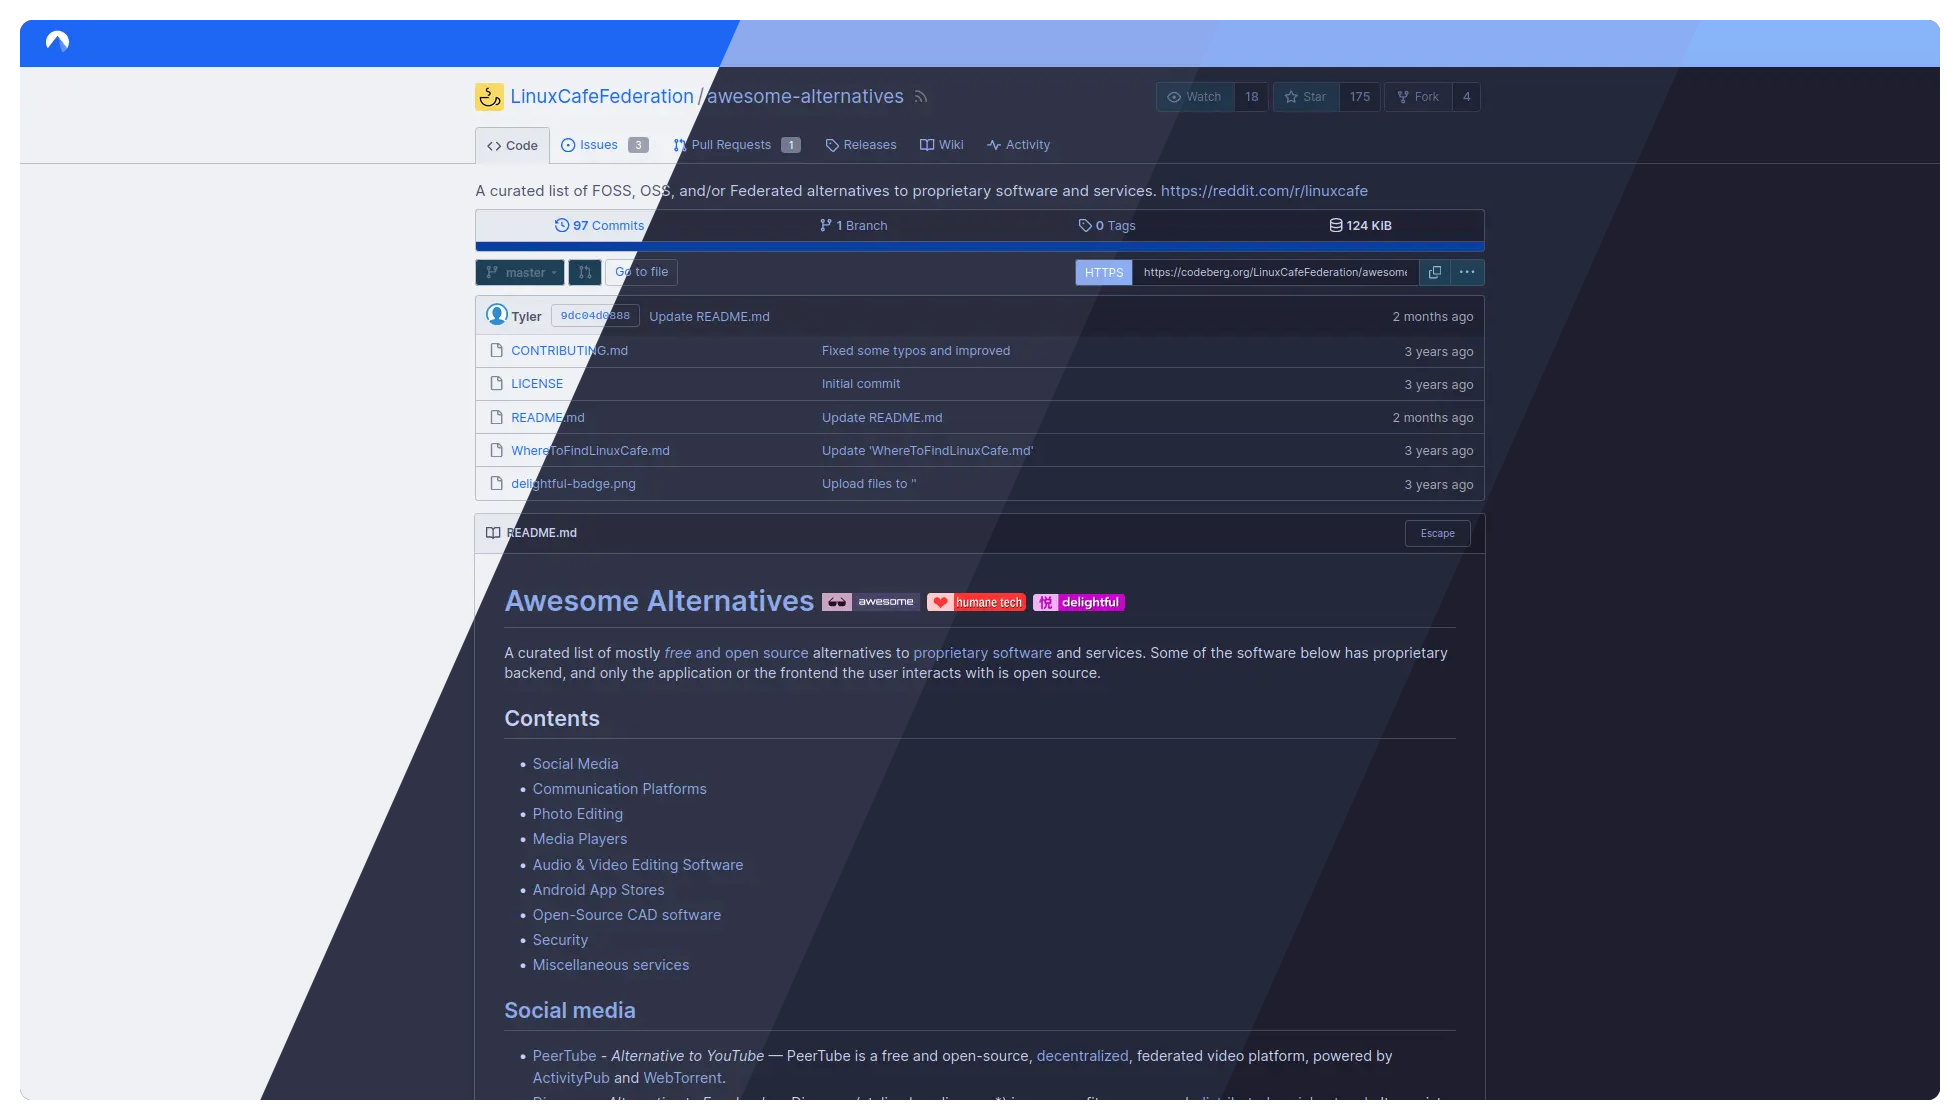Jump to Android App Stores section
Viewport: 1960px width, 1120px height.
tap(599, 890)
